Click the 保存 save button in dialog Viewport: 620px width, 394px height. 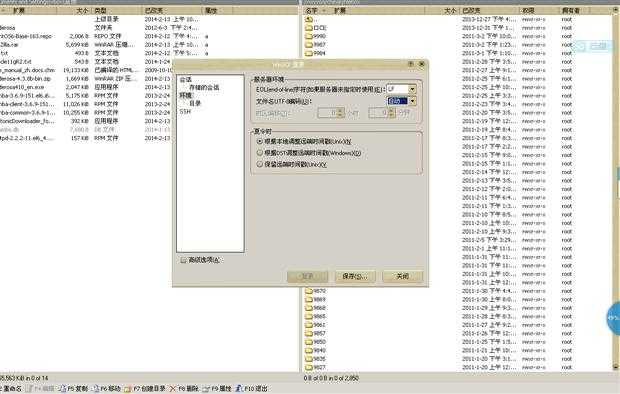(355, 276)
